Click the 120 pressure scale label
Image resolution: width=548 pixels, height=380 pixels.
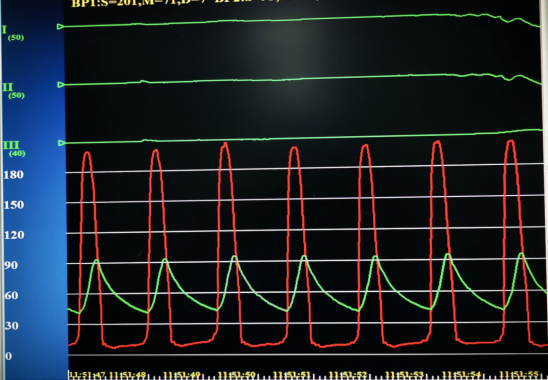[14, 235]
